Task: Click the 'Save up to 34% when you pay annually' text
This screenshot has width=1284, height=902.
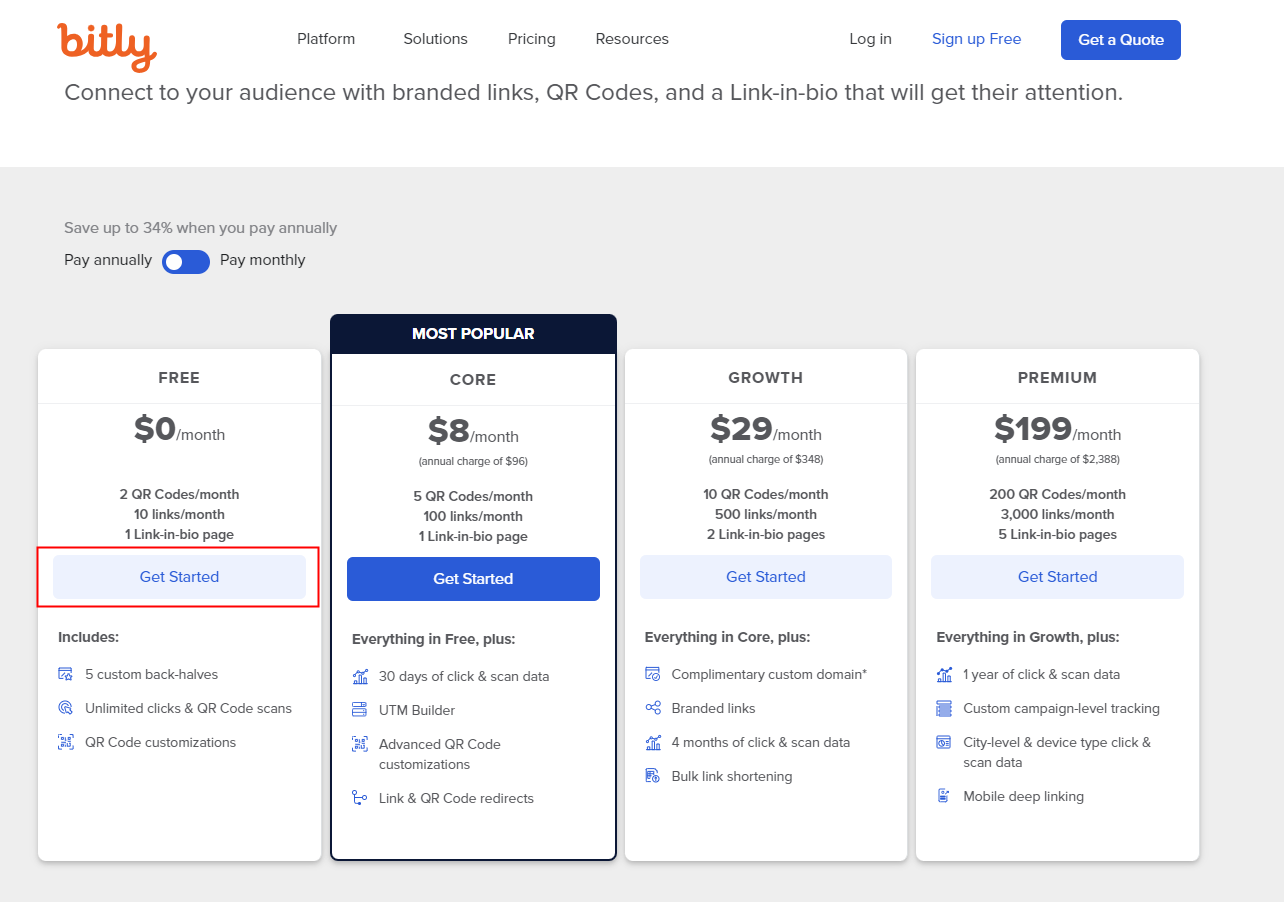Action: (x=201, y=228)
